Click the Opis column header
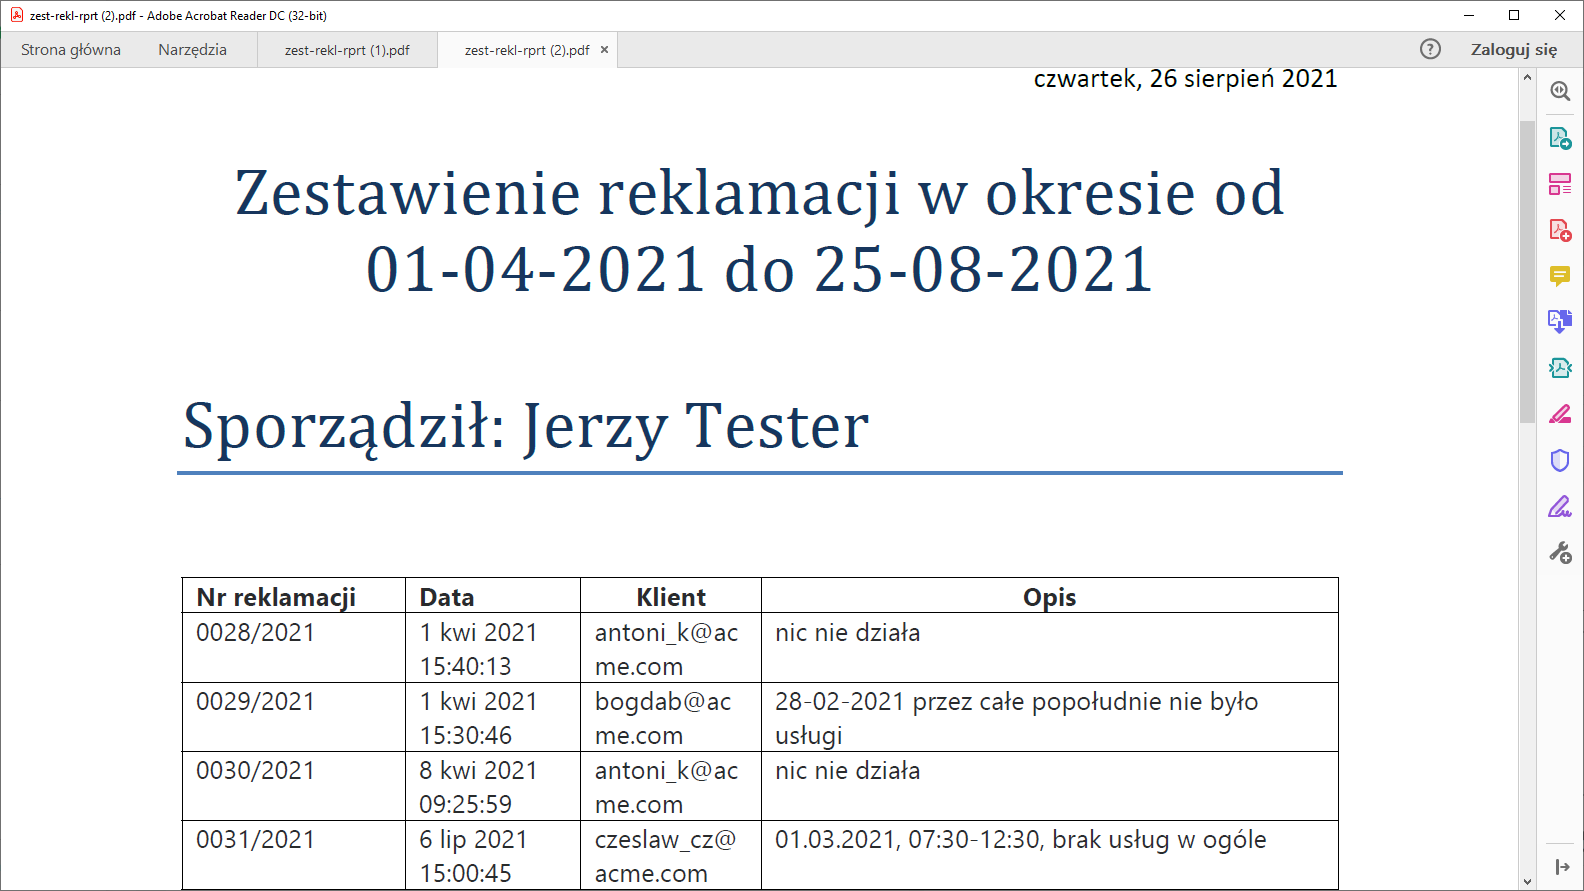Image resolution: width=1584 pixels, height=891 pixels. [x=1049, y=597]
